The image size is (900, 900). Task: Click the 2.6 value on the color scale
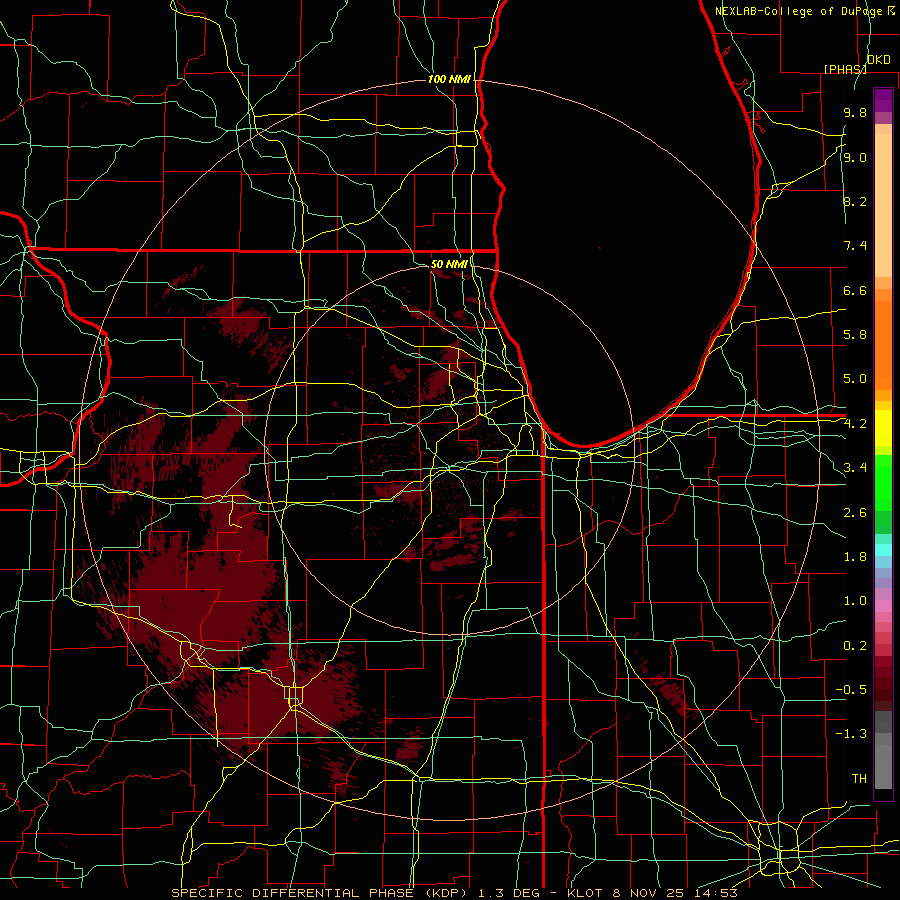tap(855, 513)
